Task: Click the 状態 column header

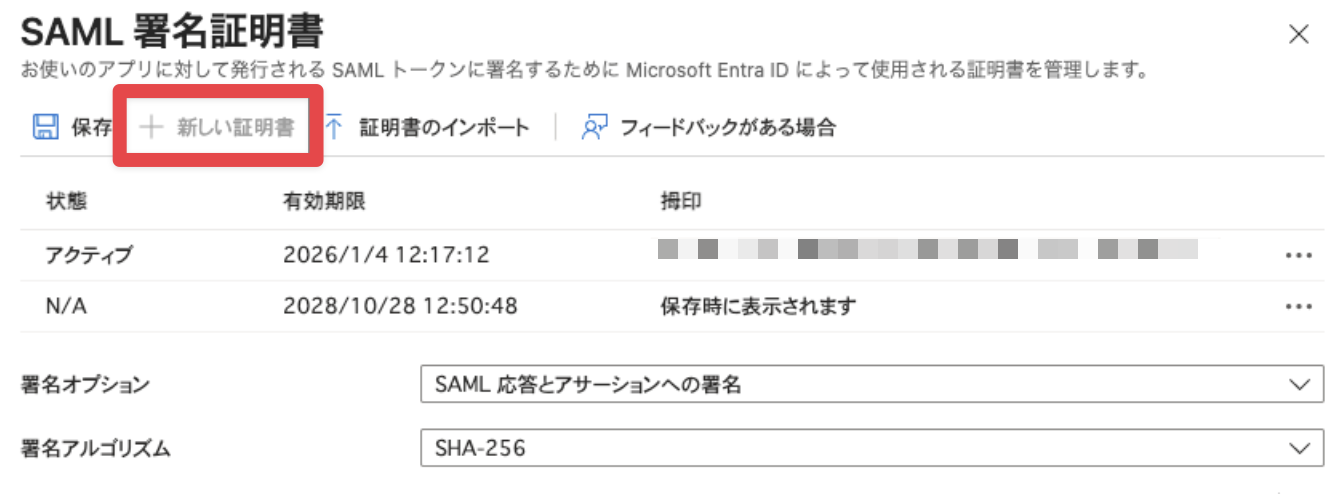Action: click(66, 201)
